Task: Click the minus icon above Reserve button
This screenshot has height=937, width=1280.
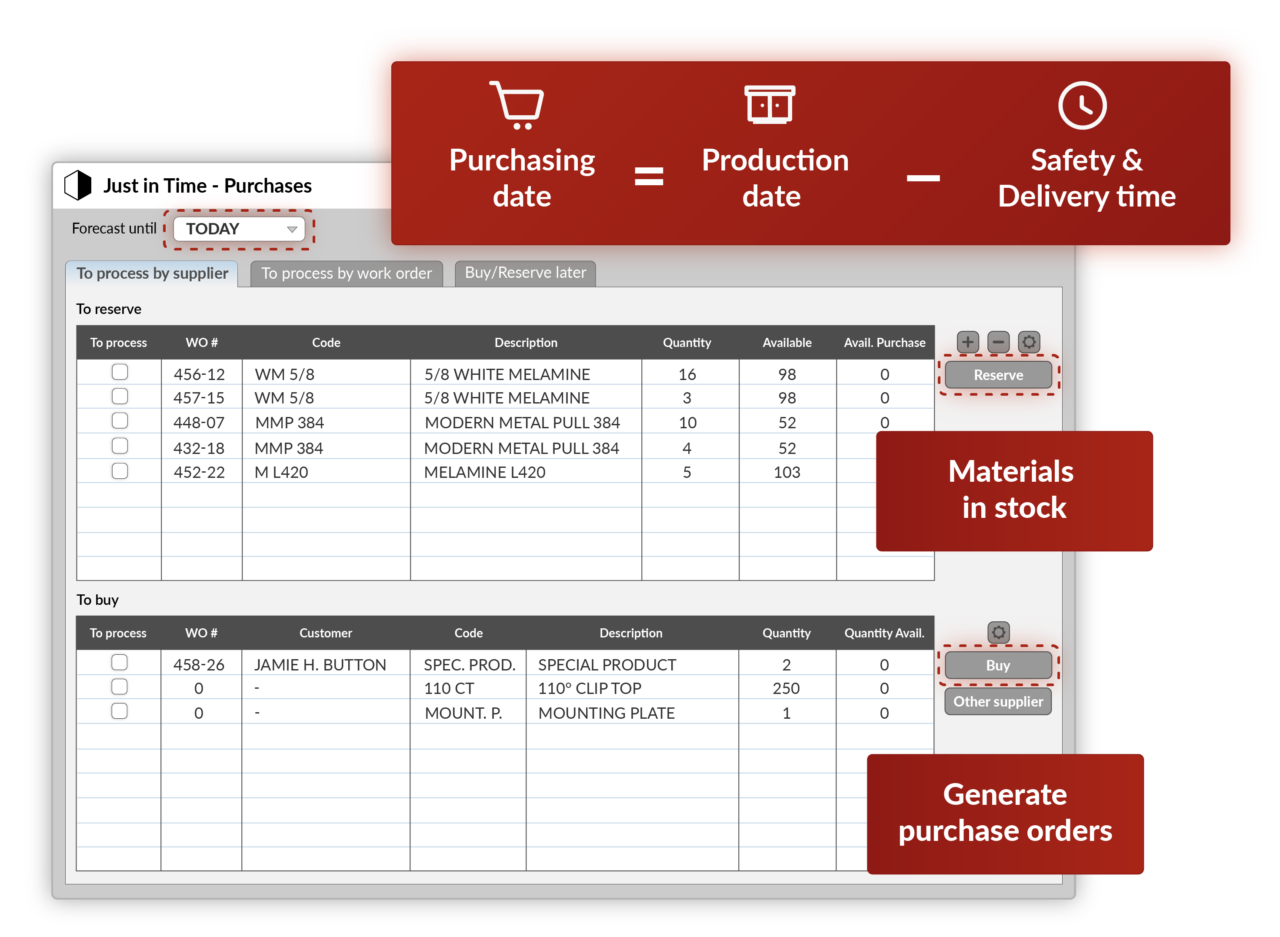Action: tap(998, 342)
